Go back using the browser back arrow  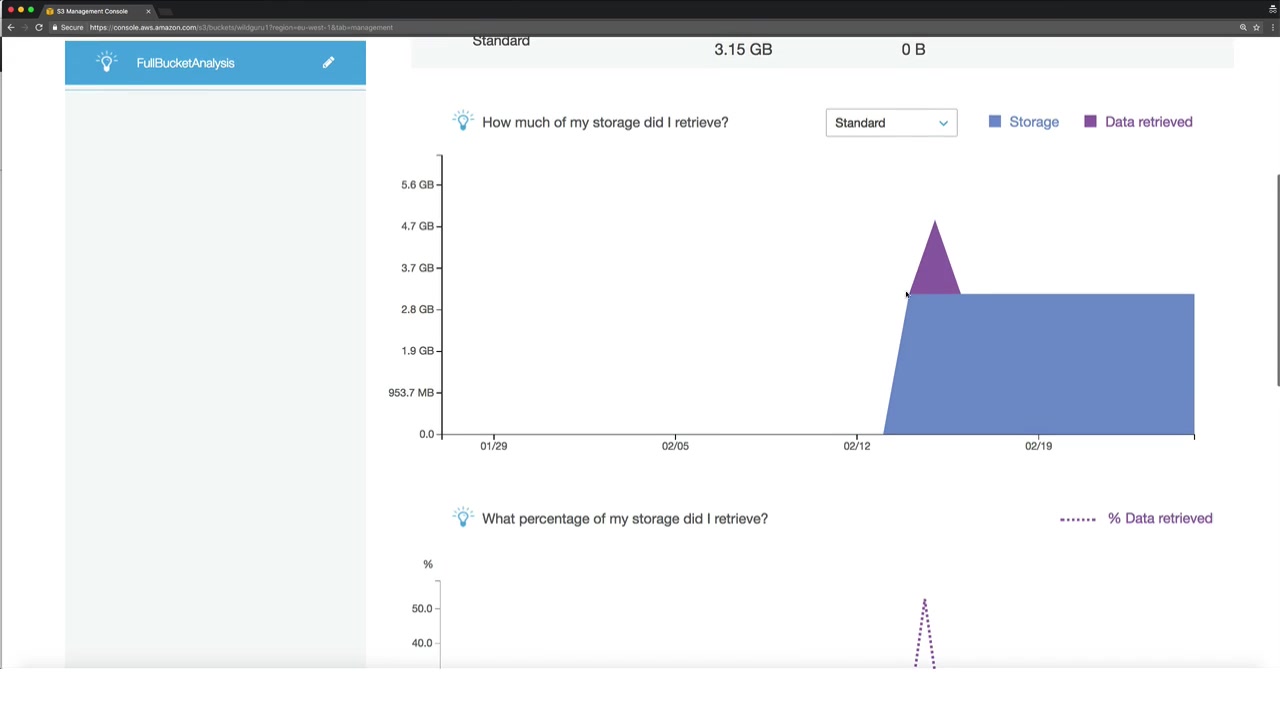(x=11, y=27)
